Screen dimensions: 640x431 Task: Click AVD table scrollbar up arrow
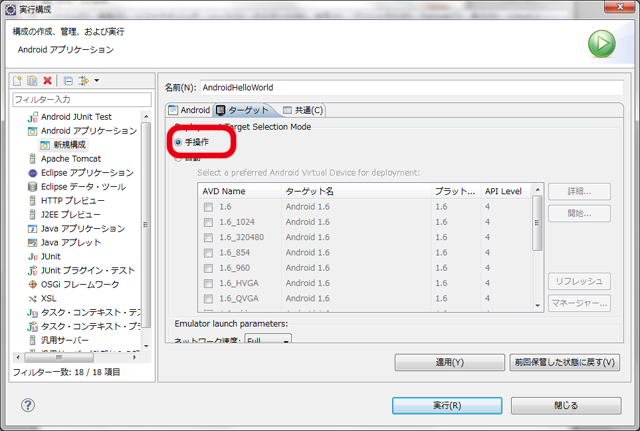(538, 190)
